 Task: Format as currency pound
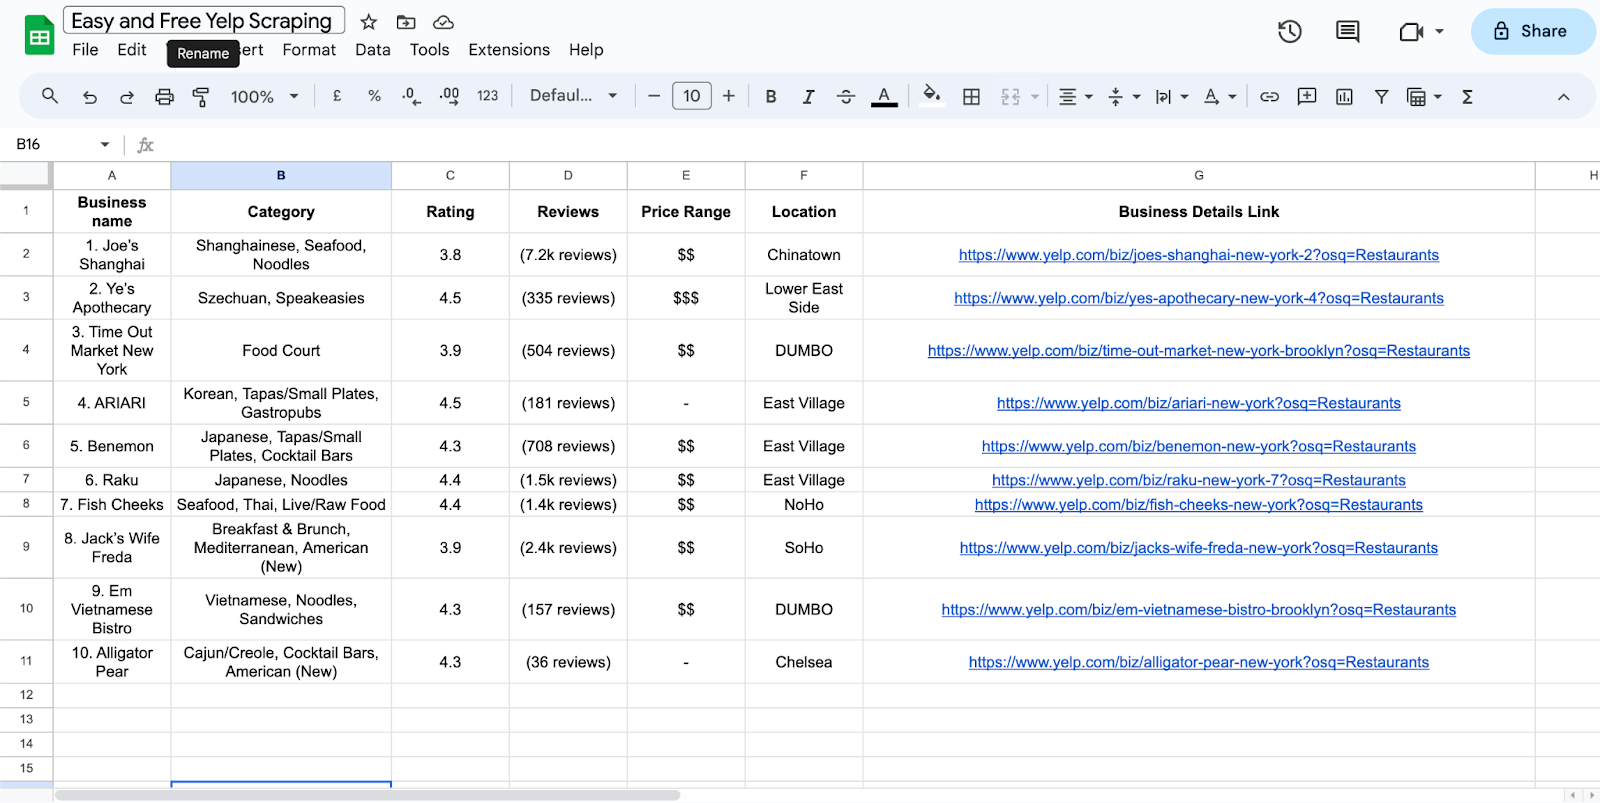[337, 96]
